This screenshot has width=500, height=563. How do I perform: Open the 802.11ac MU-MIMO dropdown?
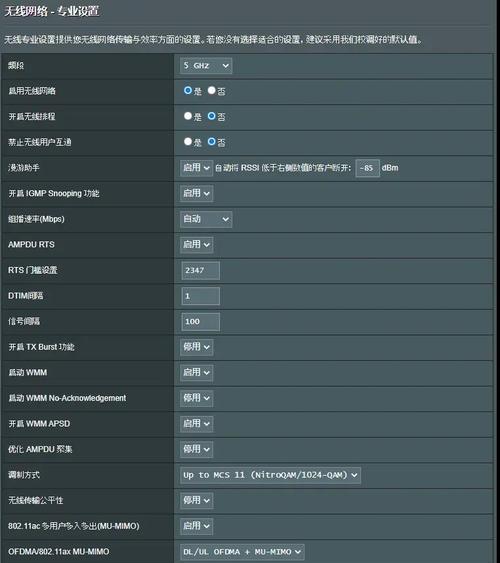pyautogui.click(x=196, y=526)
